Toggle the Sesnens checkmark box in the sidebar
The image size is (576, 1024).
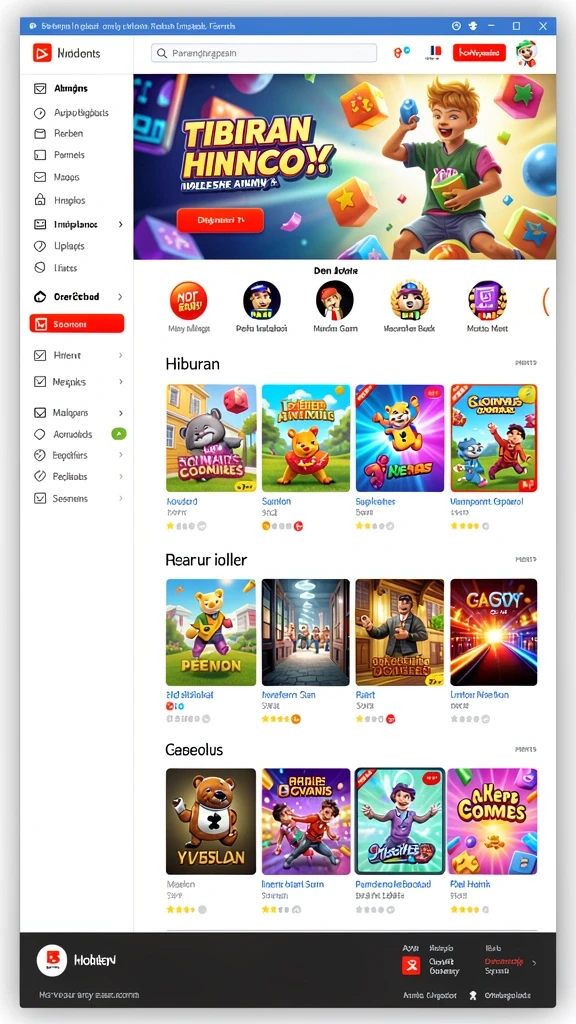tap(40, 498)
